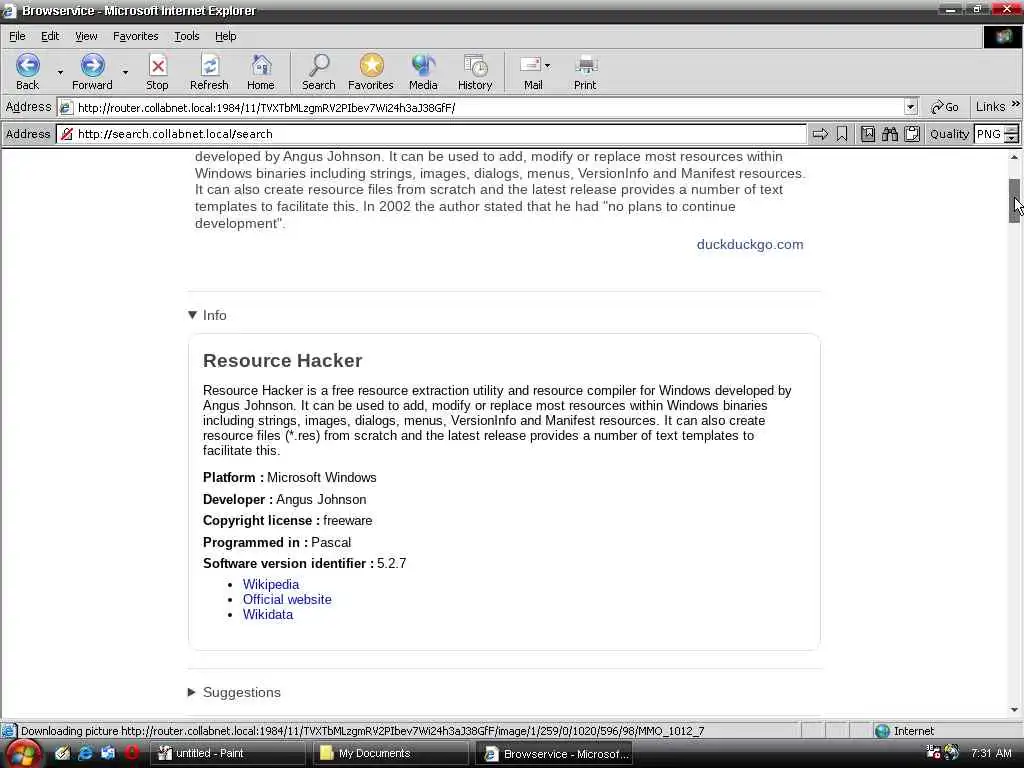Click the Resource Hacker heading
1024x768 pixels.
pyautogui.click(x=282, y=360)
